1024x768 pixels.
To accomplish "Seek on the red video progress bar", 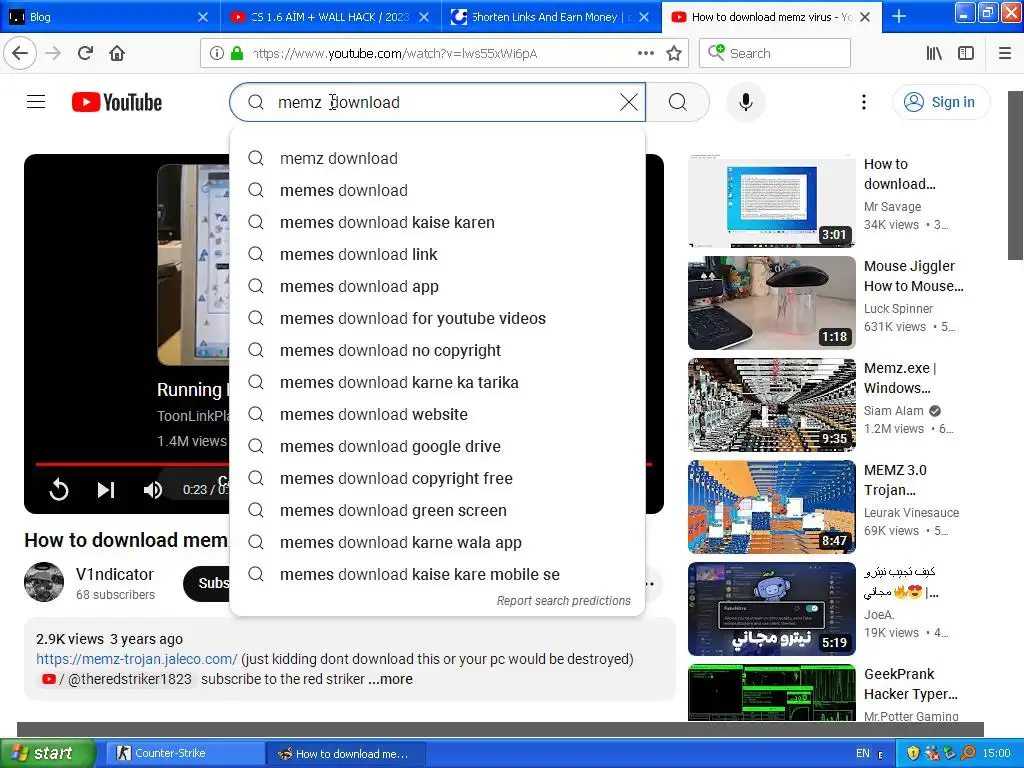I will (x=132, y=464).
